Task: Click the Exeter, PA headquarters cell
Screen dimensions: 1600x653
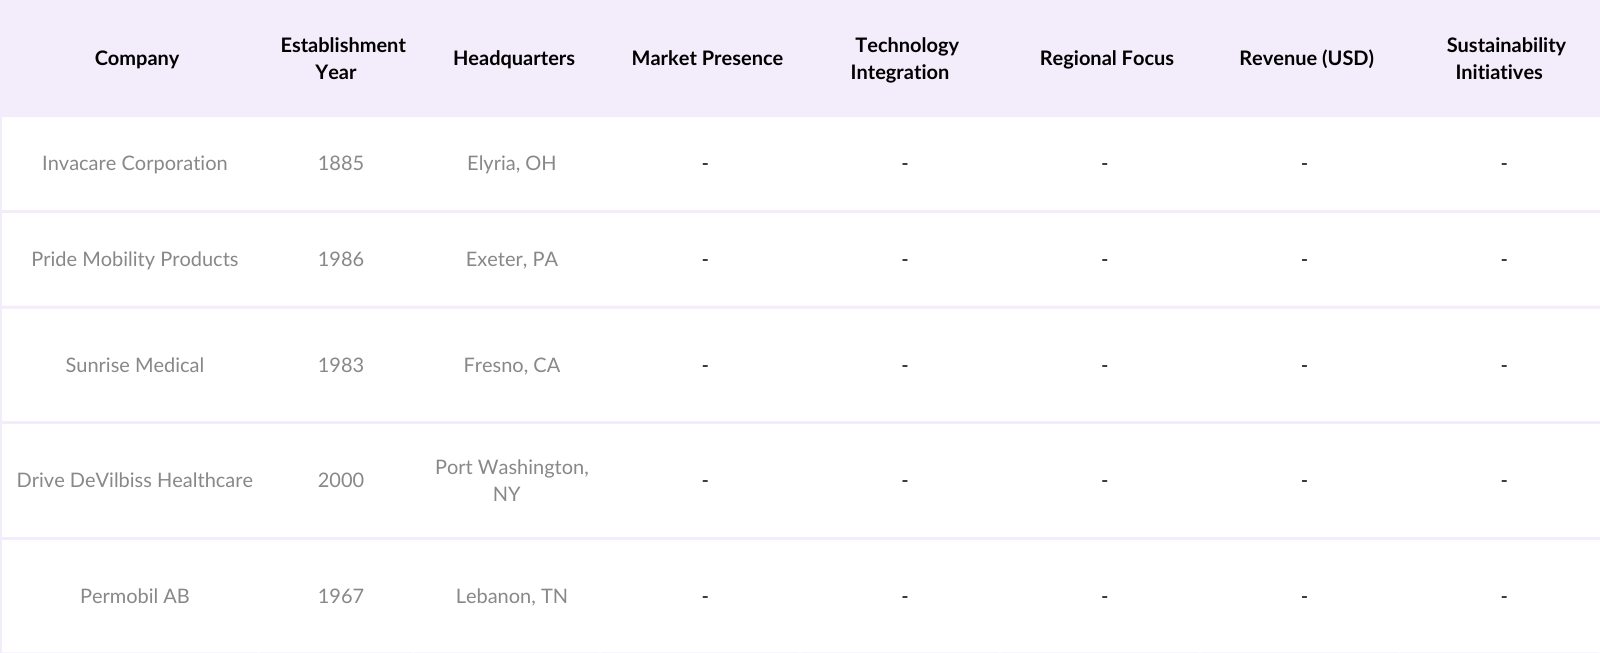Action: tap(511, 259)
